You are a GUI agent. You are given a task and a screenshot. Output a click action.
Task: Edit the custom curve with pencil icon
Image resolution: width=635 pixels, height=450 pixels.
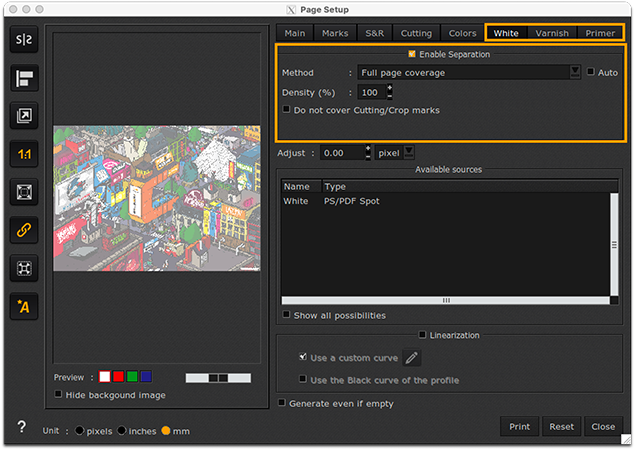412,358
